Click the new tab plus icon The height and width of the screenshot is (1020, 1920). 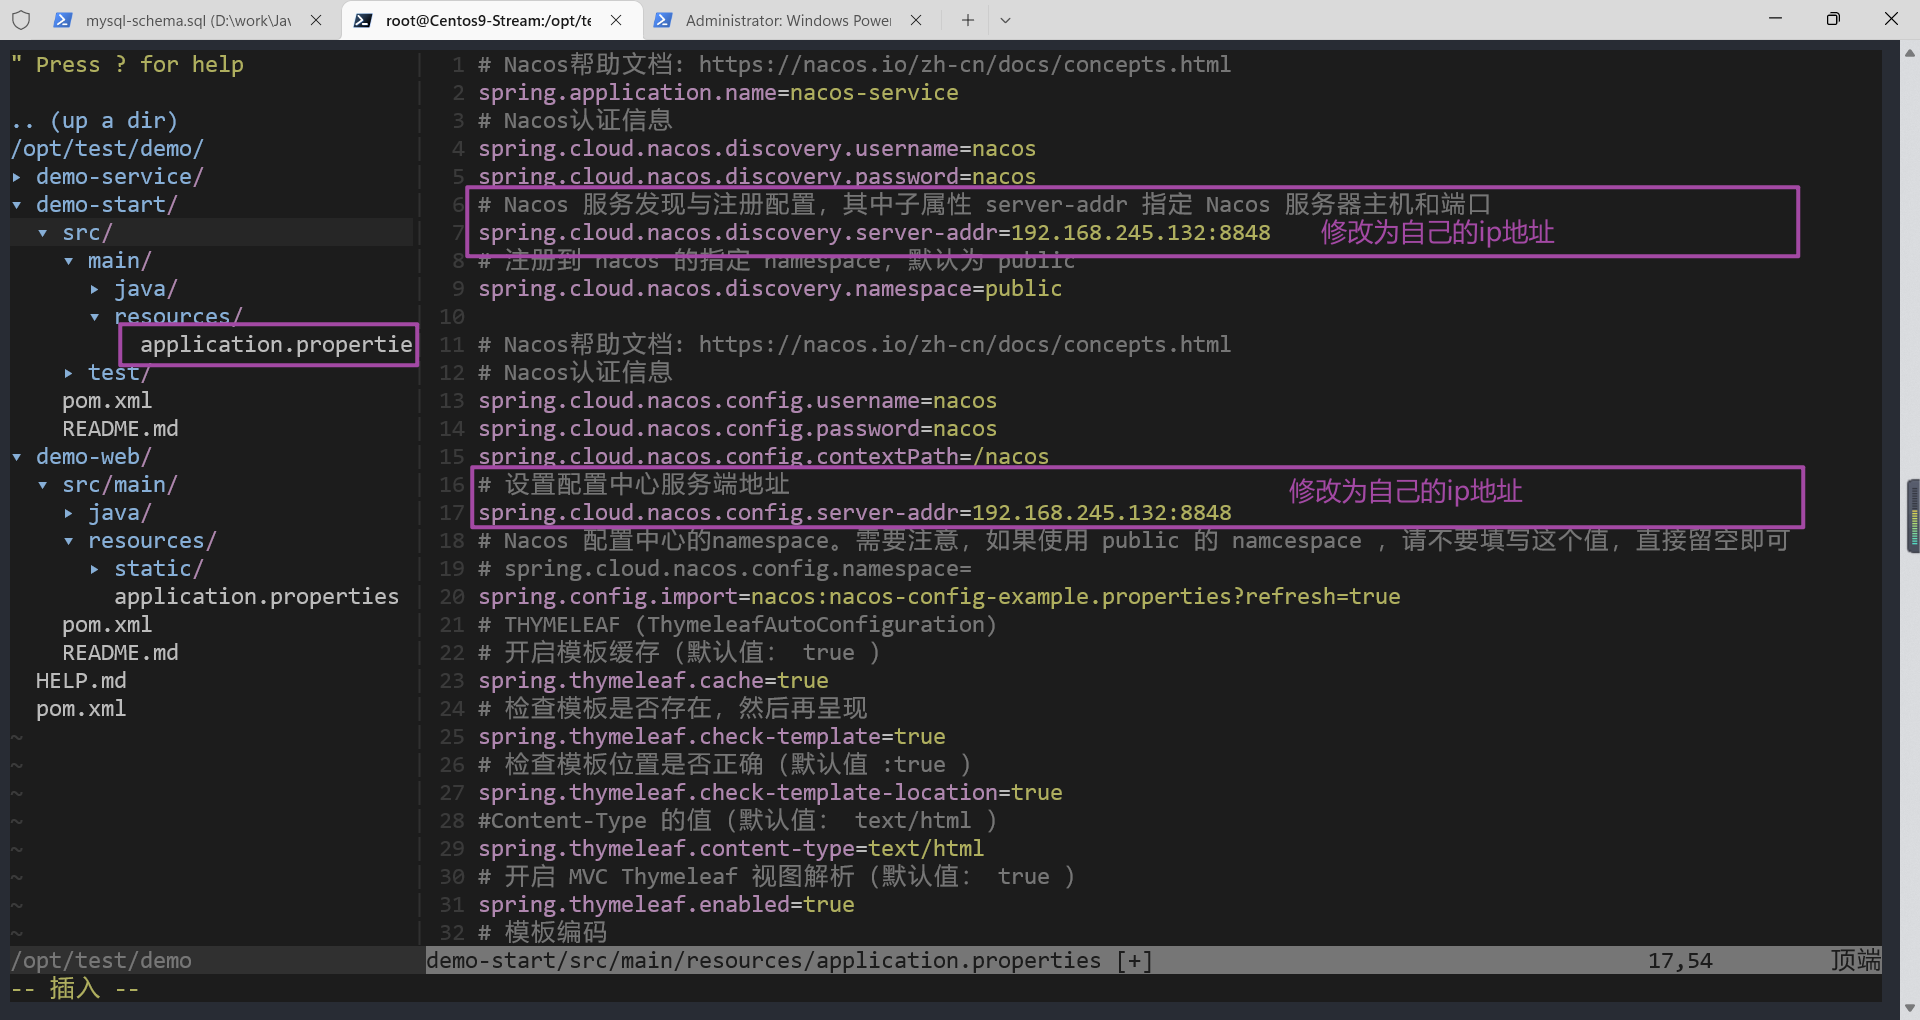click(x=967, y=20)
